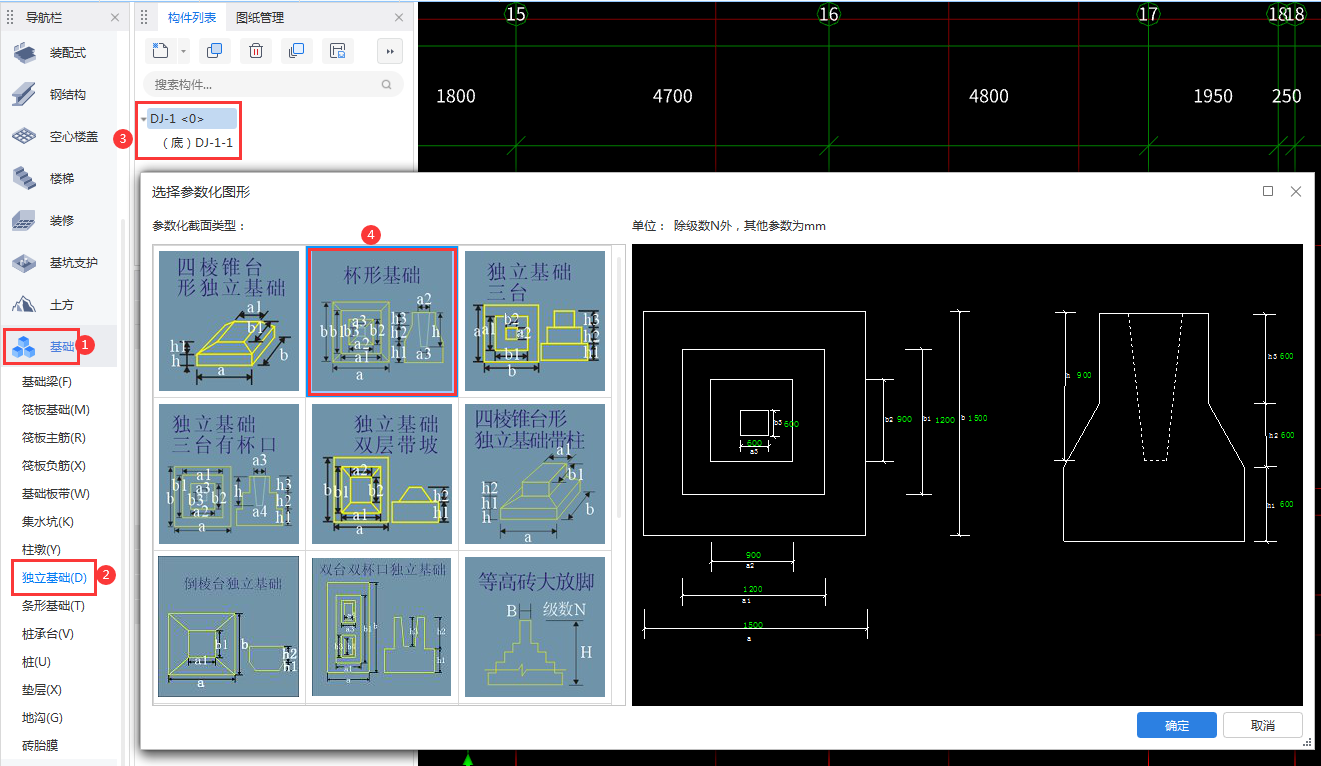Click the save component archive icon
Viewport: 1321px width, 766px height.
click(338, 51)
